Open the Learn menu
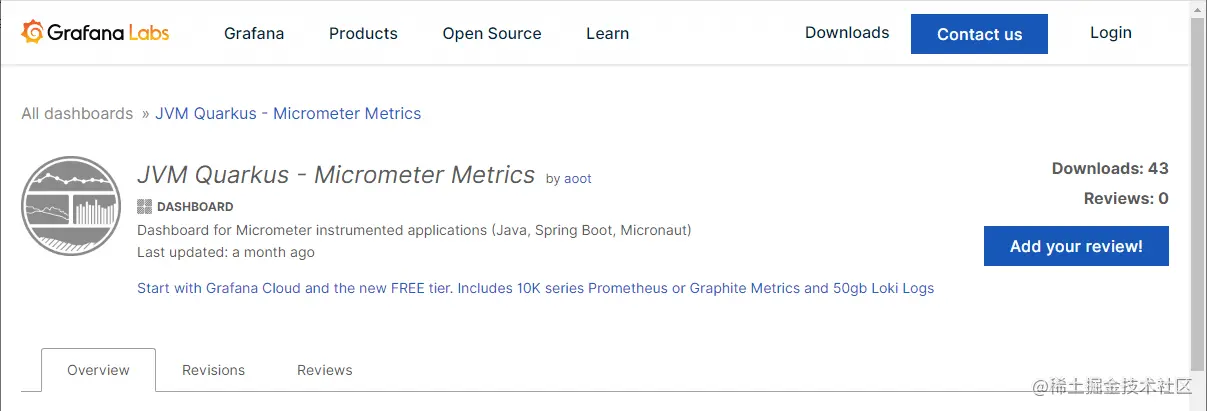Viewport: 1207px width, 411px height. (x=607, y=33)
